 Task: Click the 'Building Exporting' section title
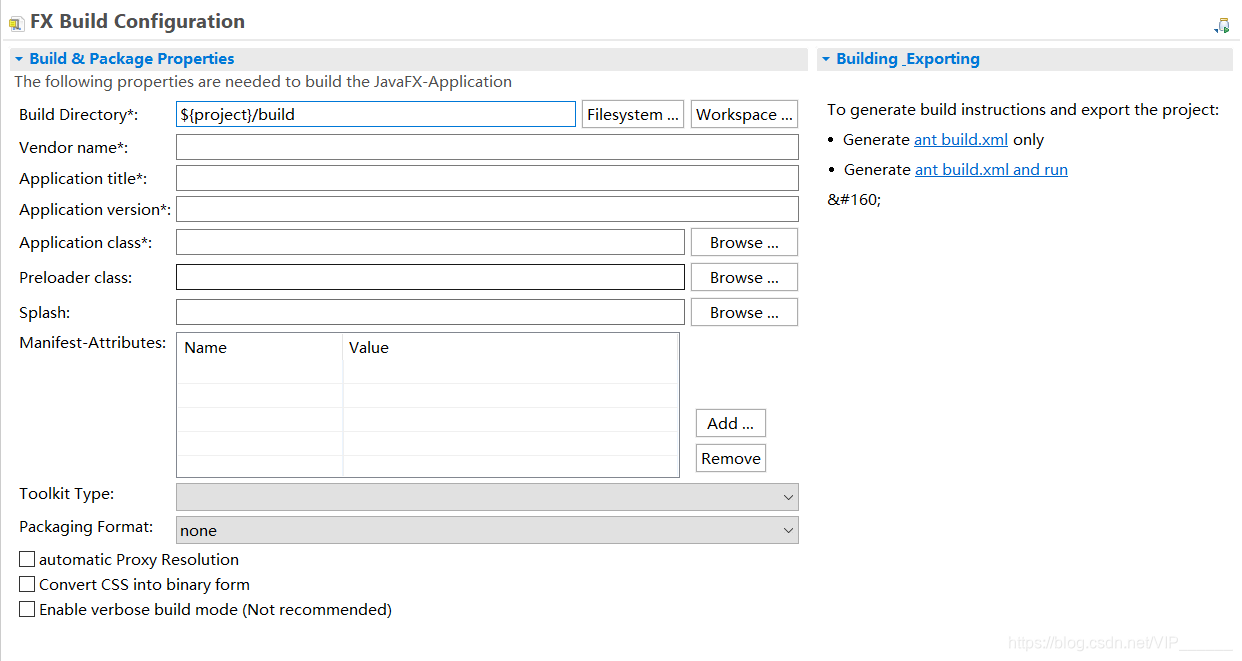click(x=908, y=59)
